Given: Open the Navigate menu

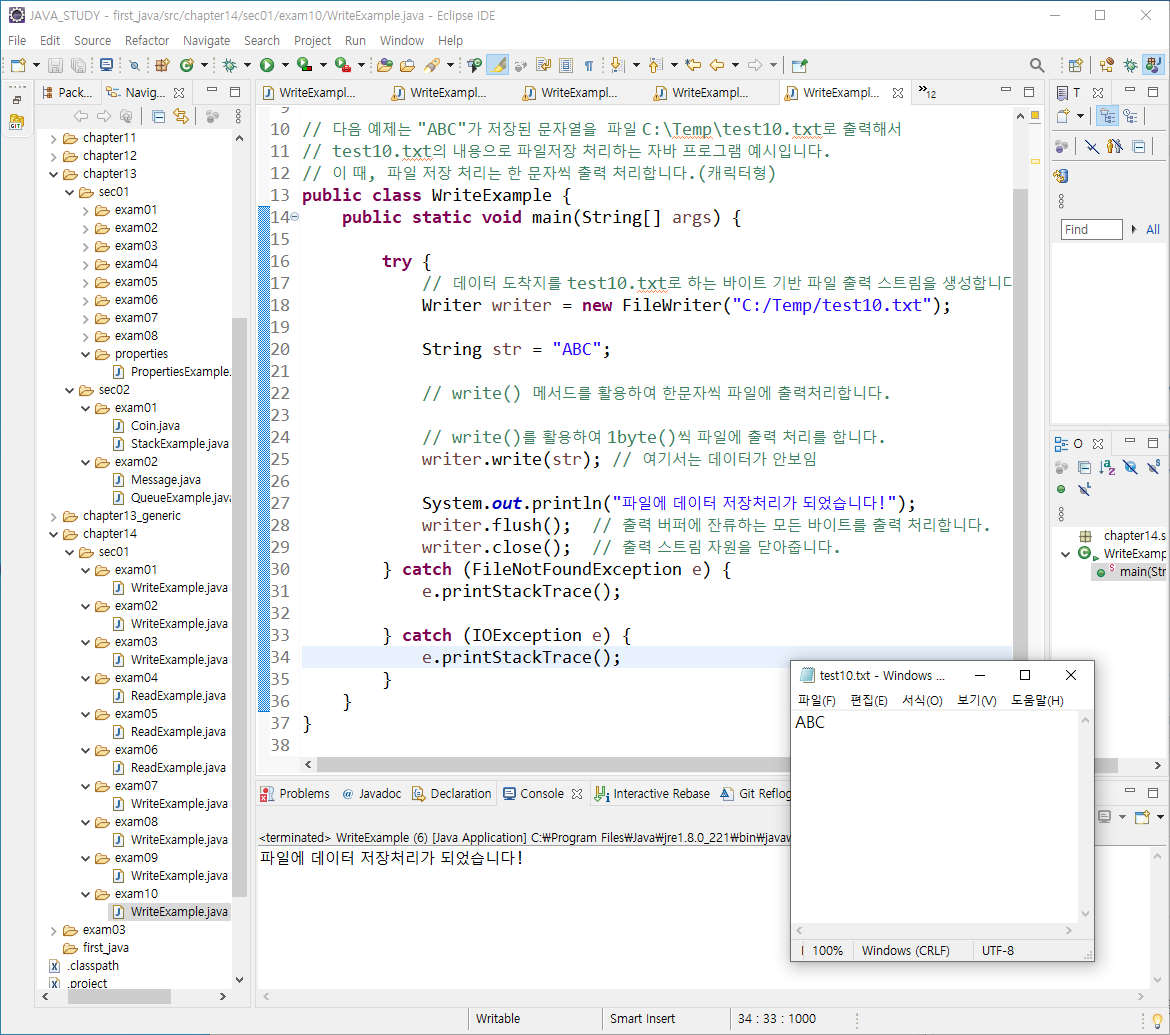Looking at the screenshot, I should coord(207,40).
